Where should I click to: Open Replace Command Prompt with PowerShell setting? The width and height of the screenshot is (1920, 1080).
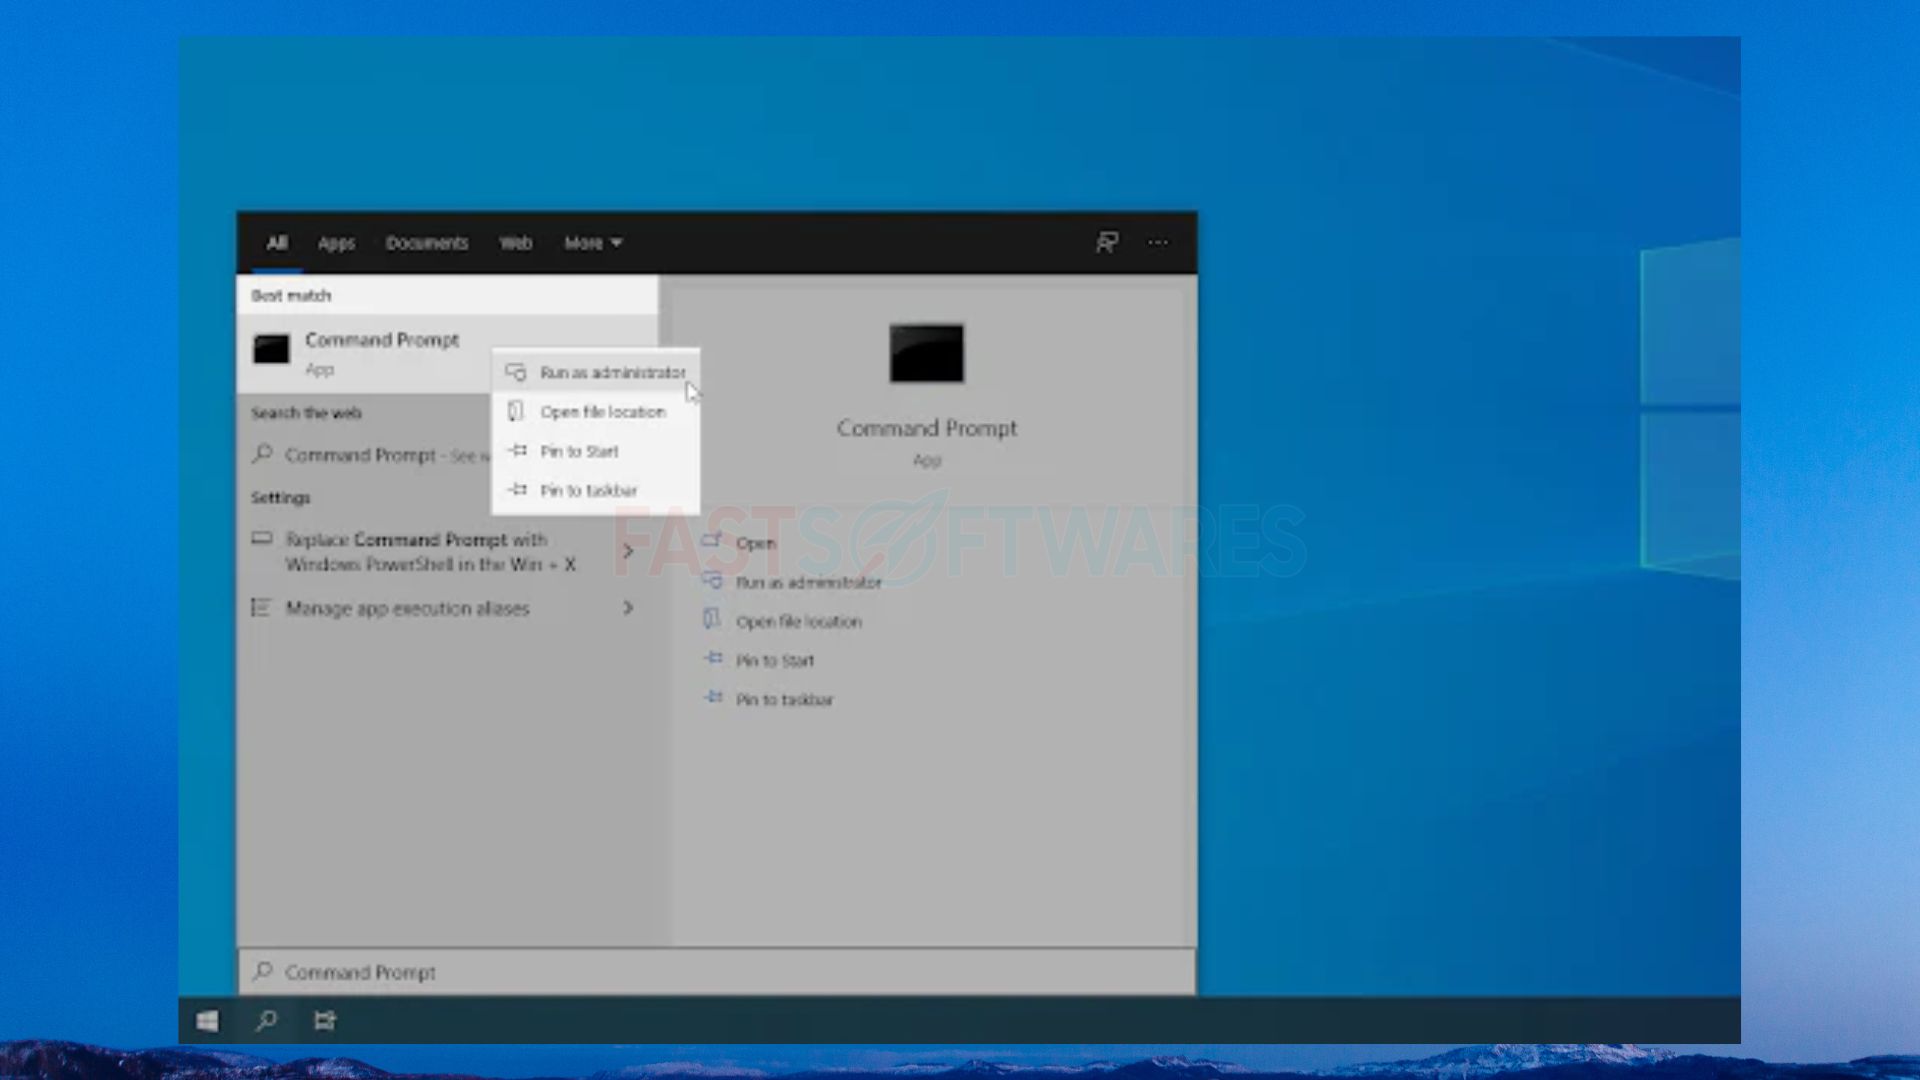coord(430,552)
